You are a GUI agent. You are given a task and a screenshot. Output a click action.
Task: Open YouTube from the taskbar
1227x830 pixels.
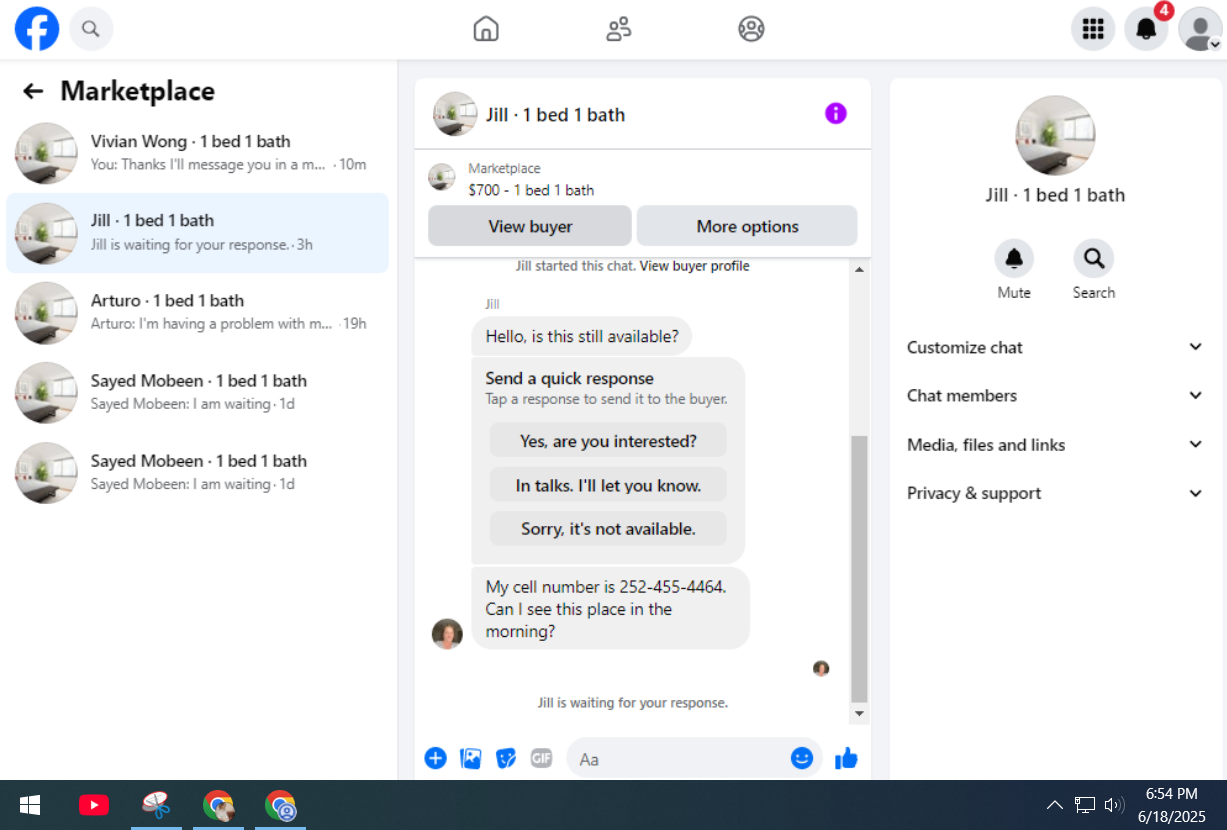click(94, 805)
